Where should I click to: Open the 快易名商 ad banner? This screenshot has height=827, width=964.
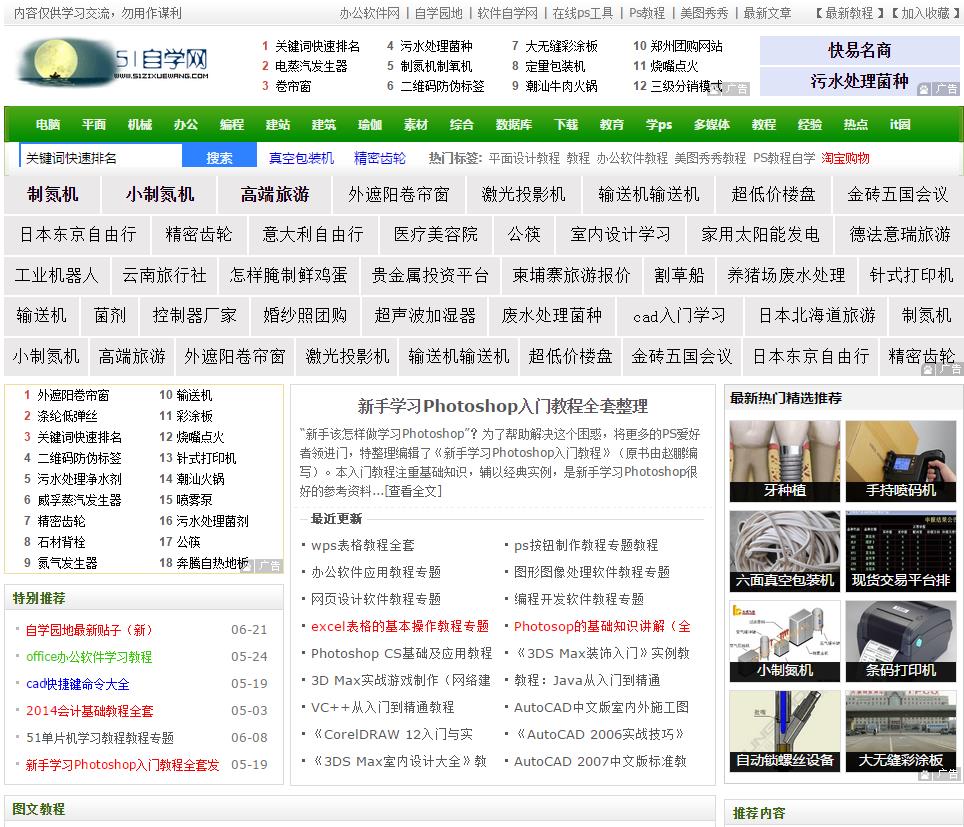pos(859,50)
